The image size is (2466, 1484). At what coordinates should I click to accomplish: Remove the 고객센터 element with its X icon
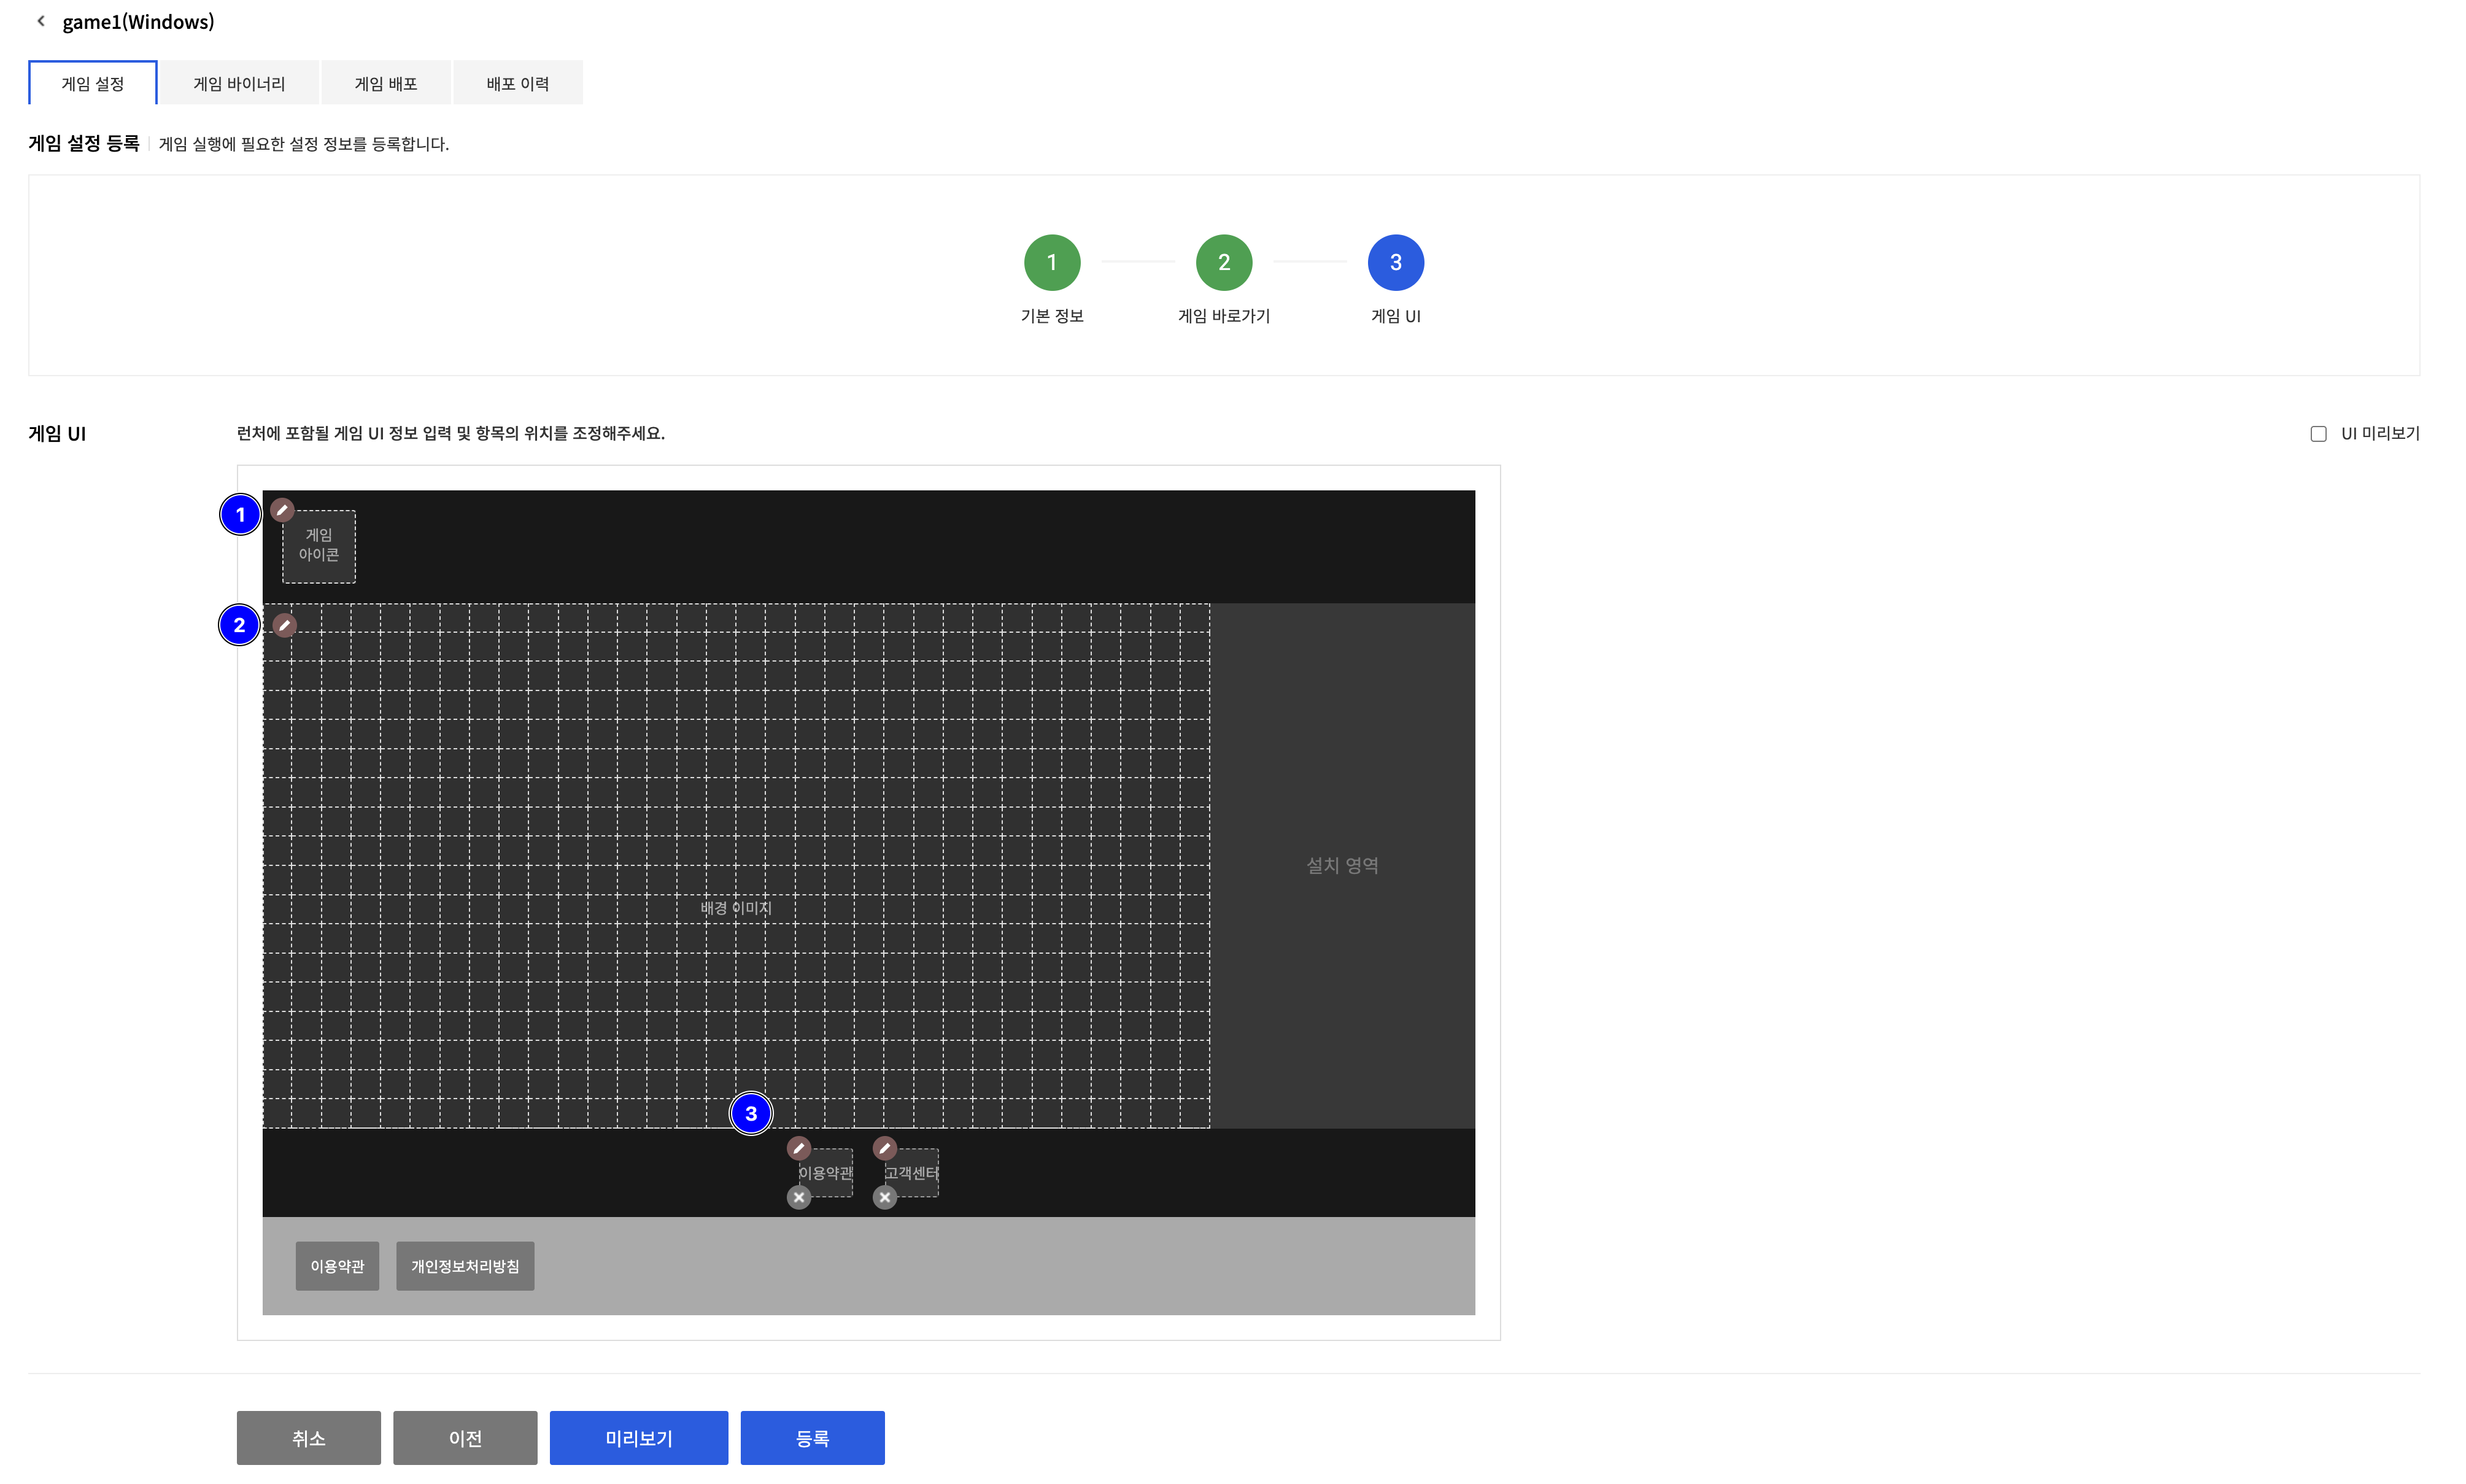click(884, 1197)
